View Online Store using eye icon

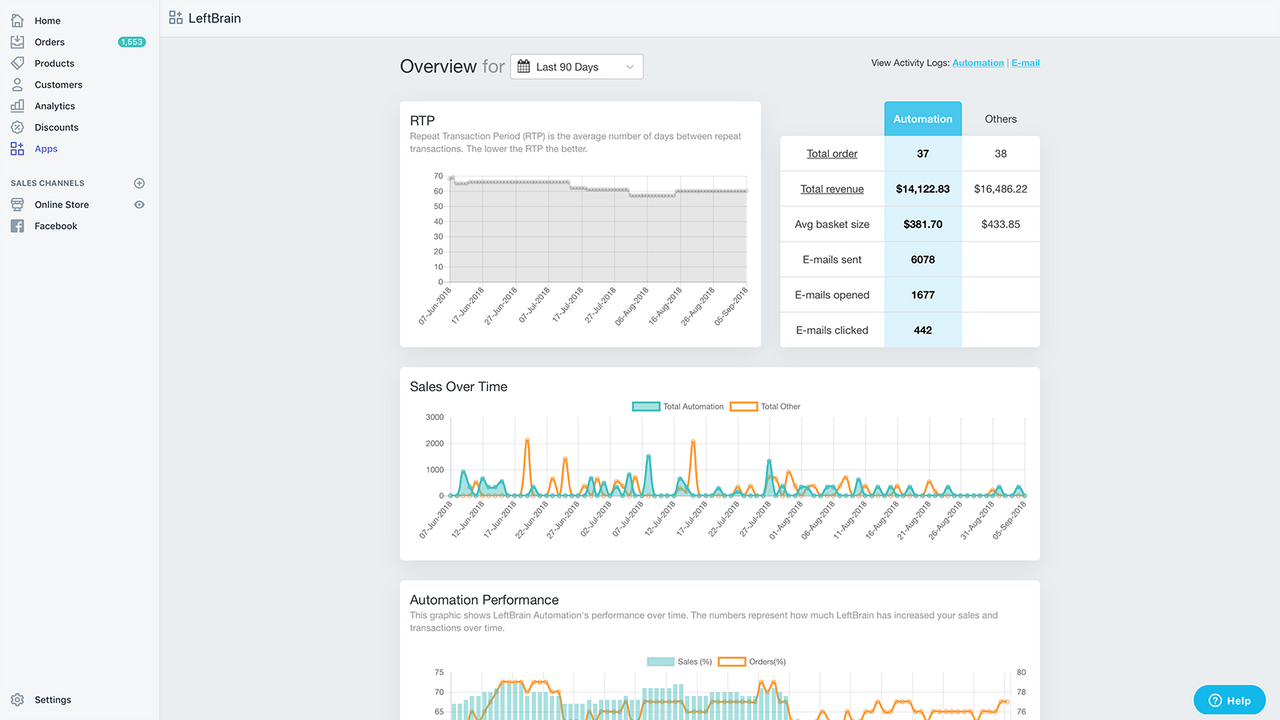pyautogui.click(x=139, y=205)
